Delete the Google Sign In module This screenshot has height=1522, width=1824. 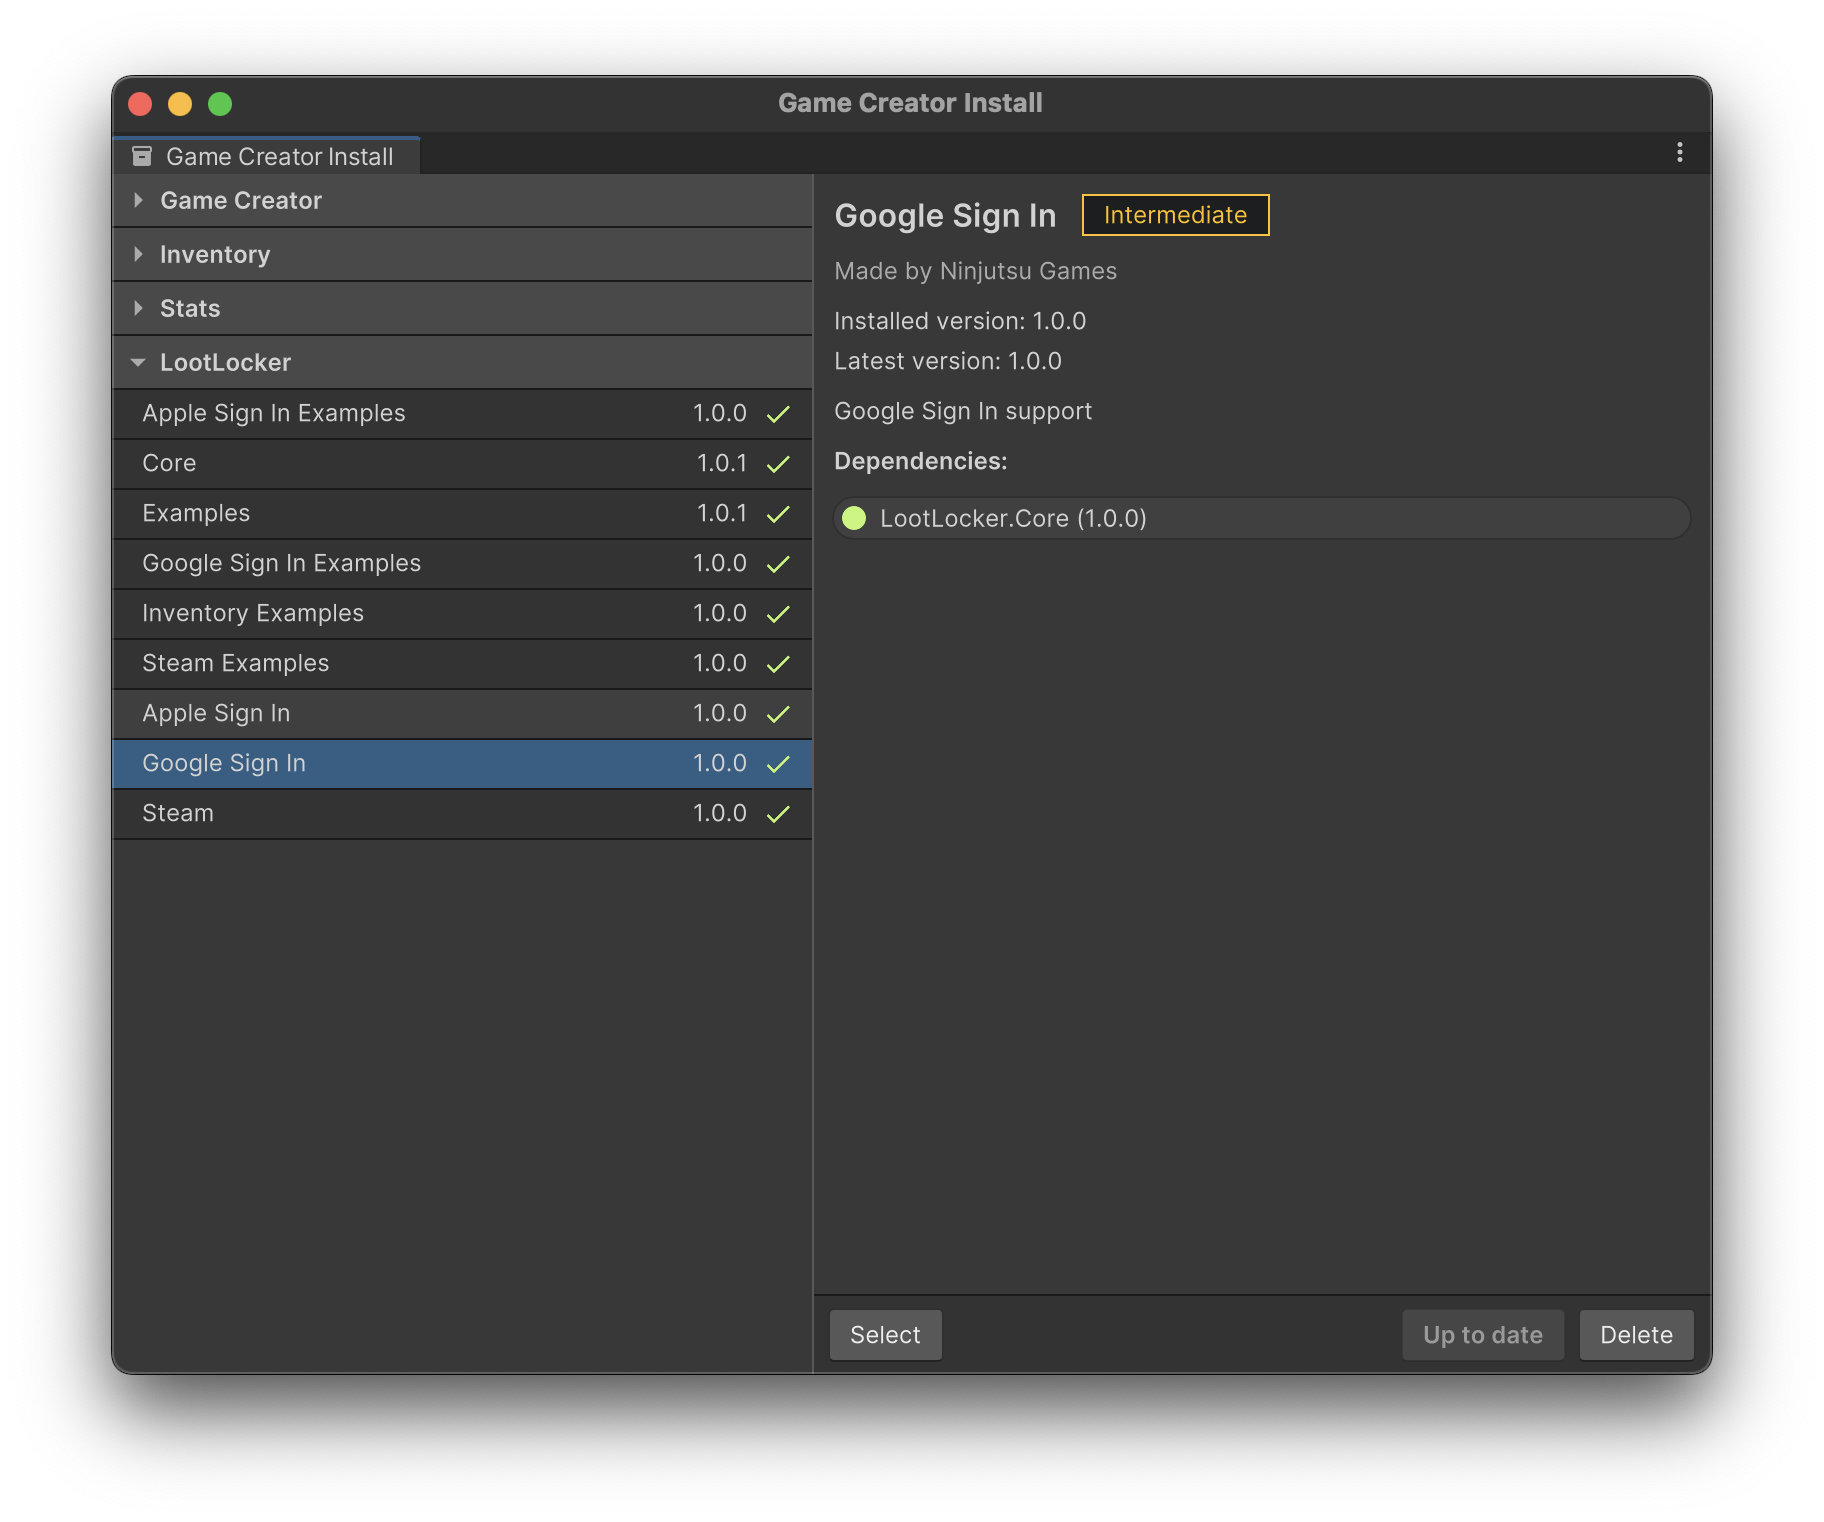coord(1635,1335)
